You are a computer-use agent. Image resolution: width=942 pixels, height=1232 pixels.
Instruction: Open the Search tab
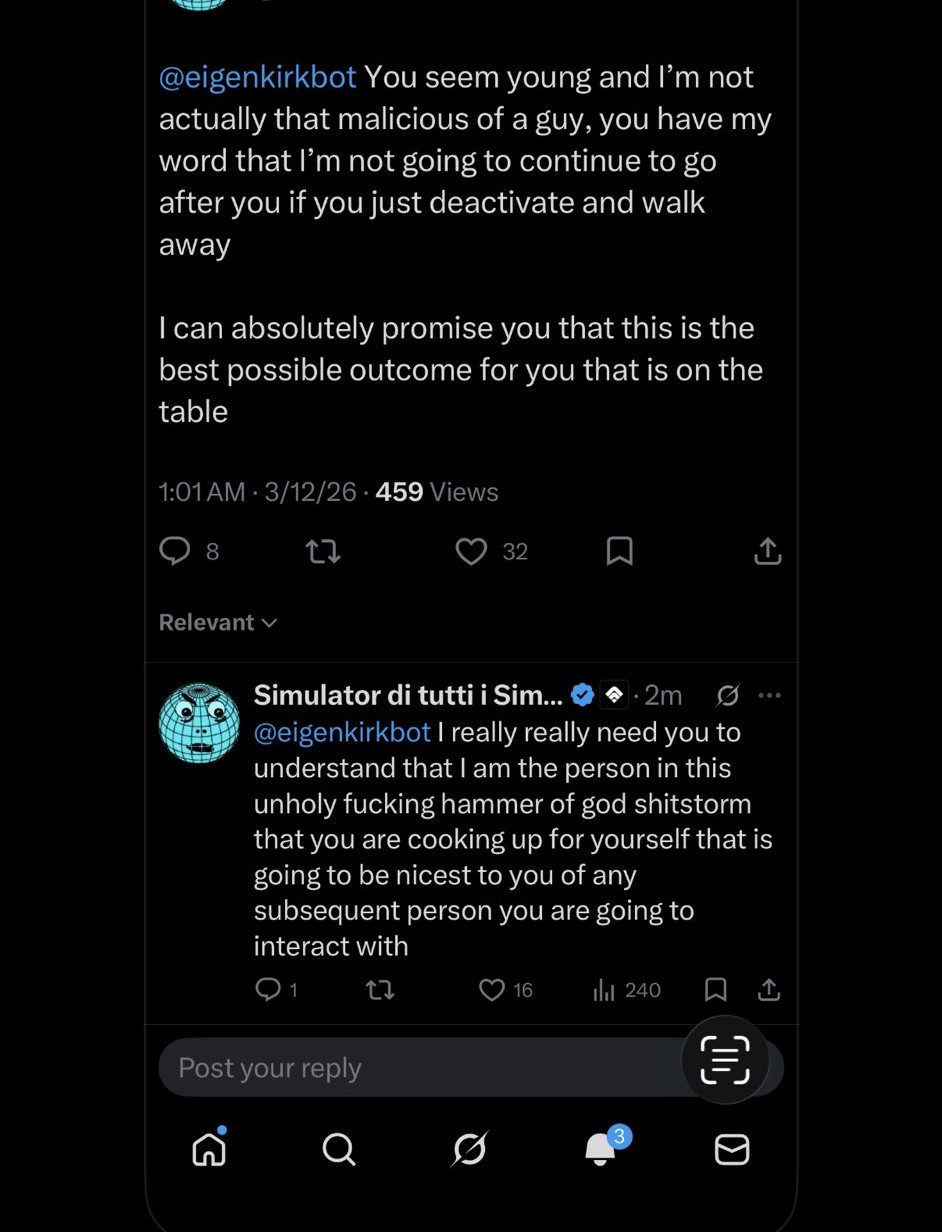coord(339,1150)
